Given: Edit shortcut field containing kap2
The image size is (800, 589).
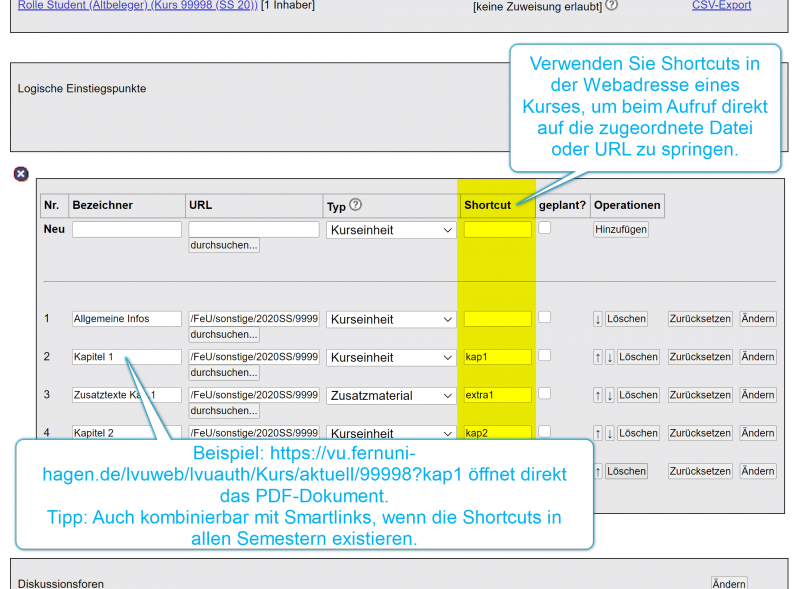Looking at the screenshot, I should click(498, 433).
